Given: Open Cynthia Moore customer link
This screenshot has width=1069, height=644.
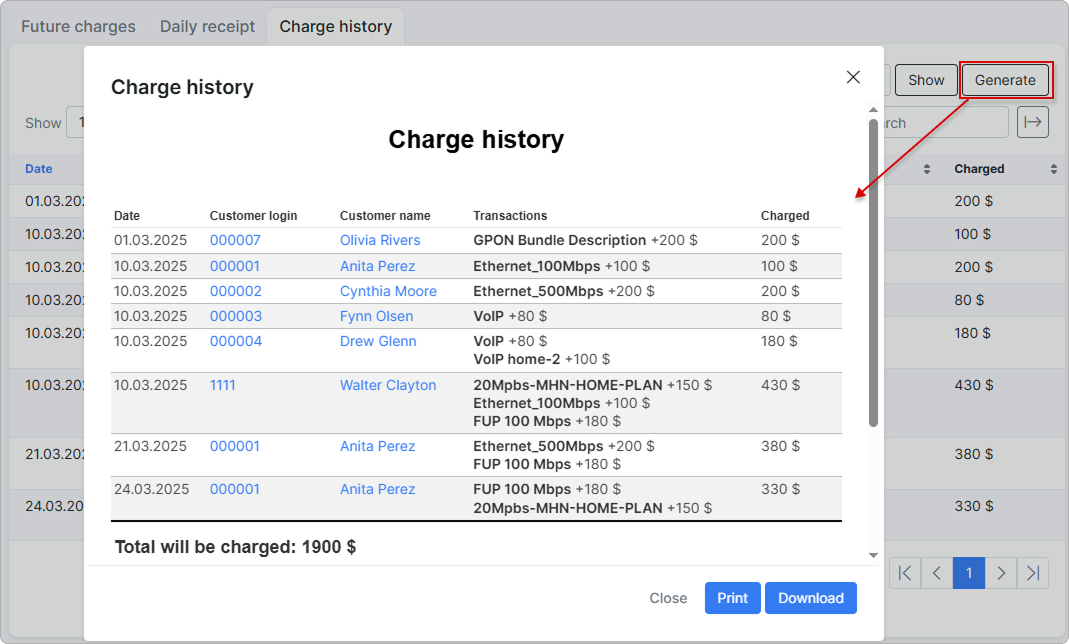Looking at the screenshot, I should pyautogui.click(x=389, y=291).
